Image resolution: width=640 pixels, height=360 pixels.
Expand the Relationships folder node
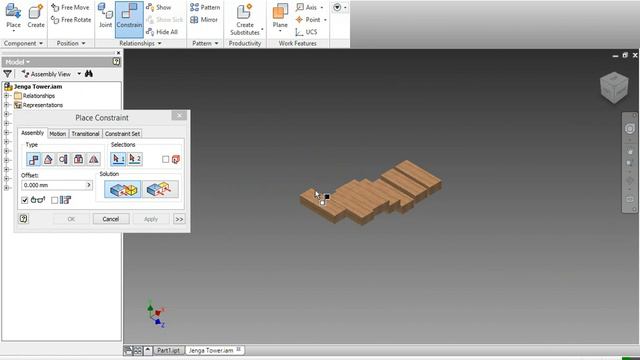point(7,96)
